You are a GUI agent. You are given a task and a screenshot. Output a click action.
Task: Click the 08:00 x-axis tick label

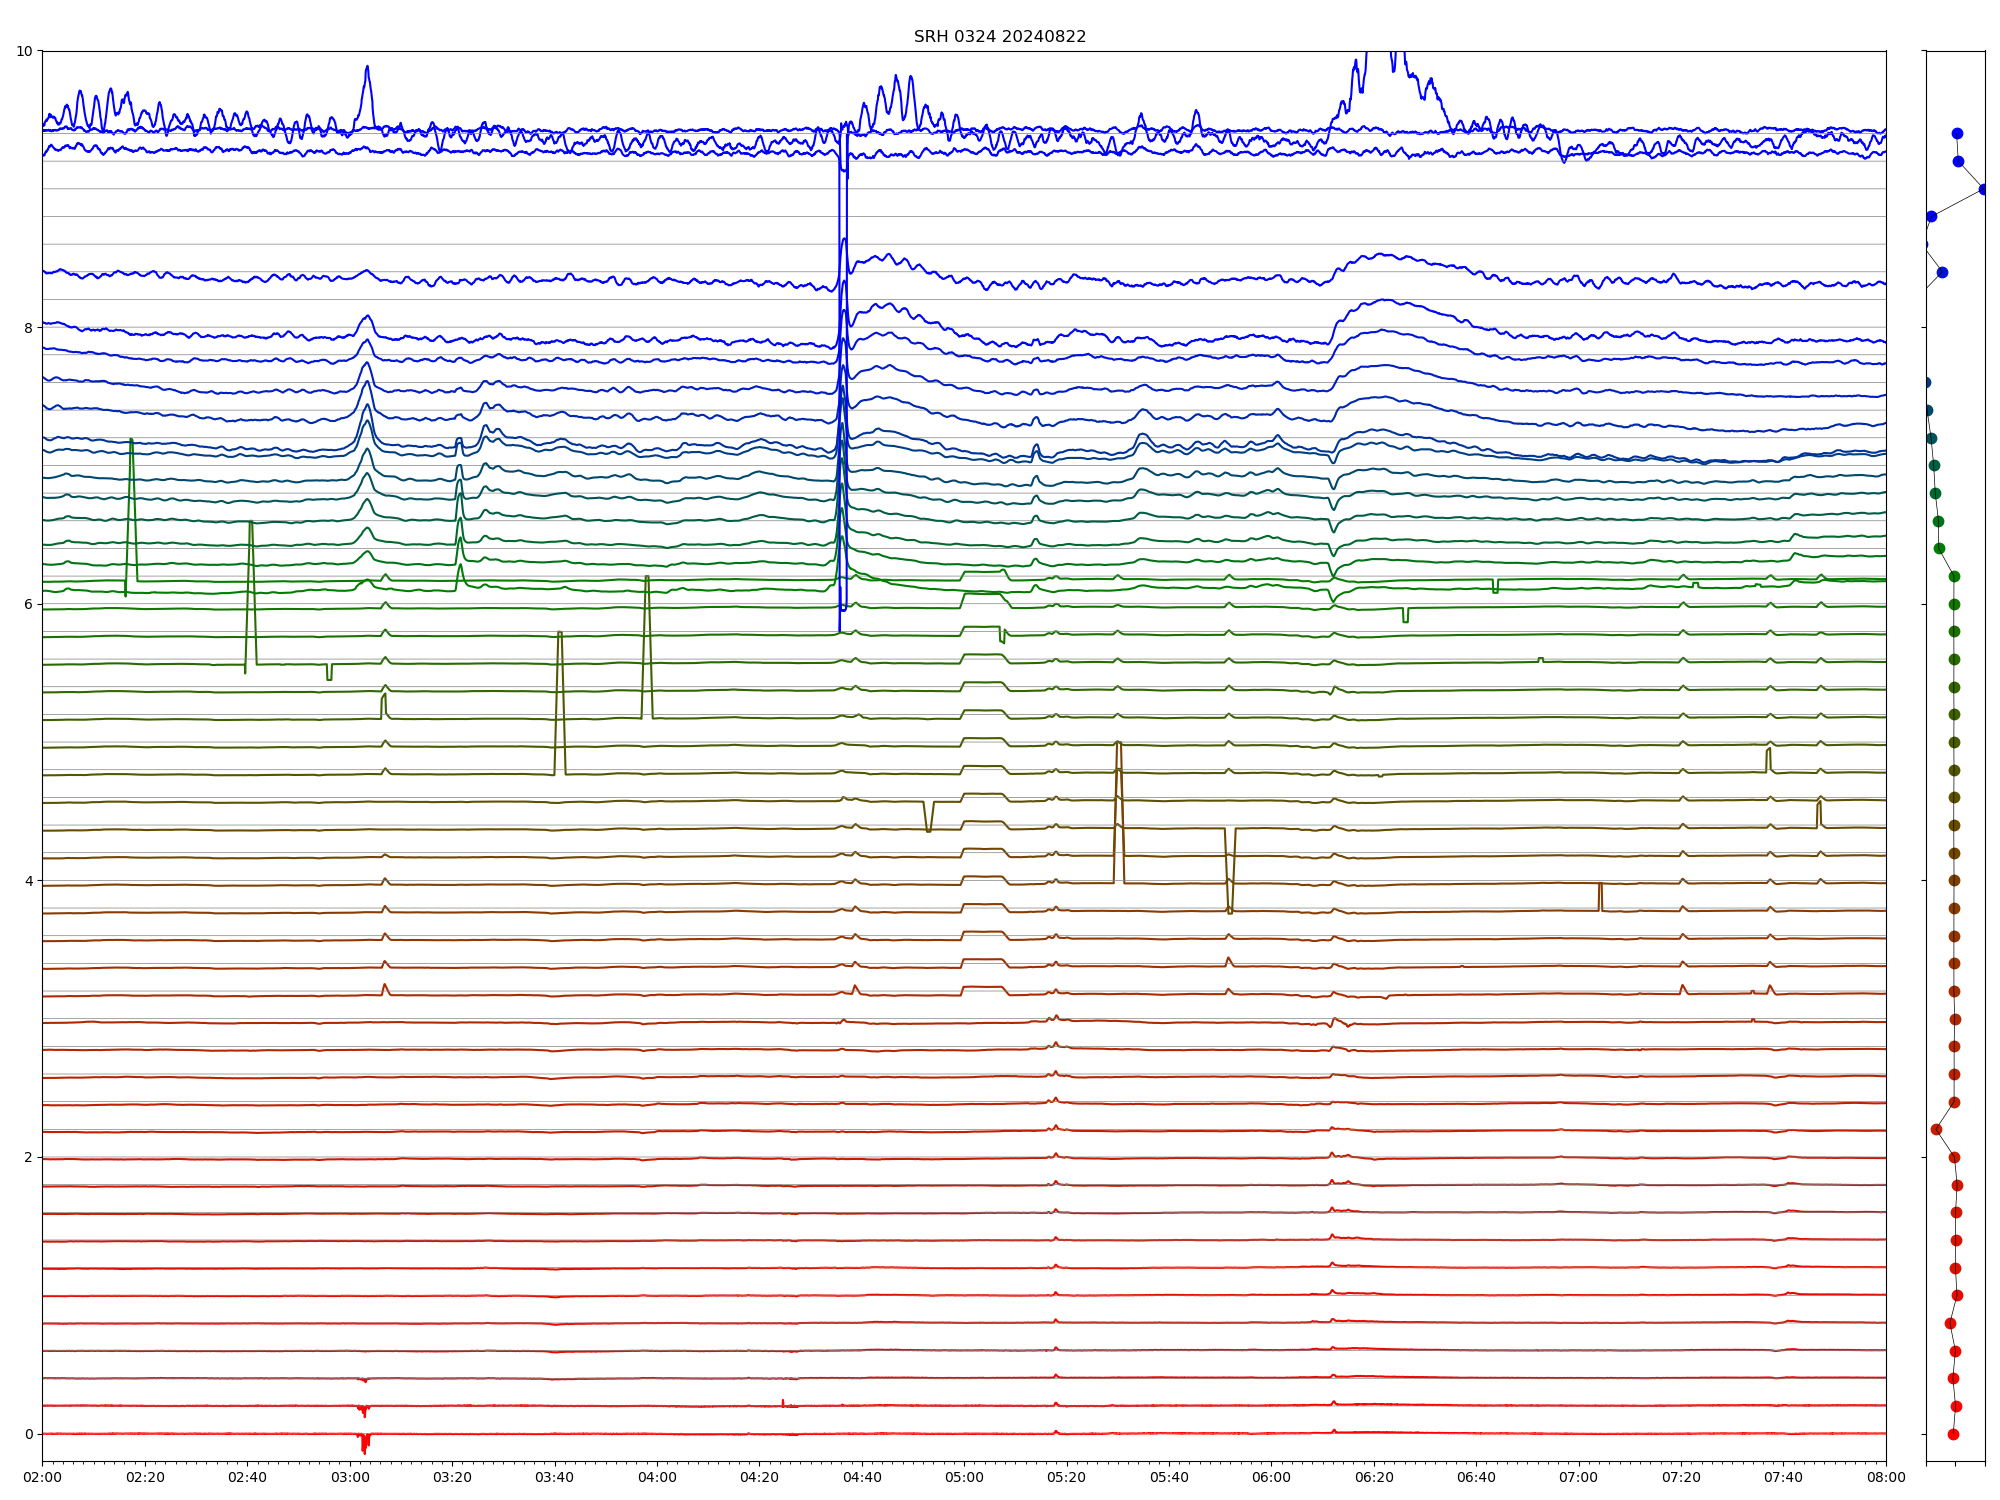[1886, 1477]
